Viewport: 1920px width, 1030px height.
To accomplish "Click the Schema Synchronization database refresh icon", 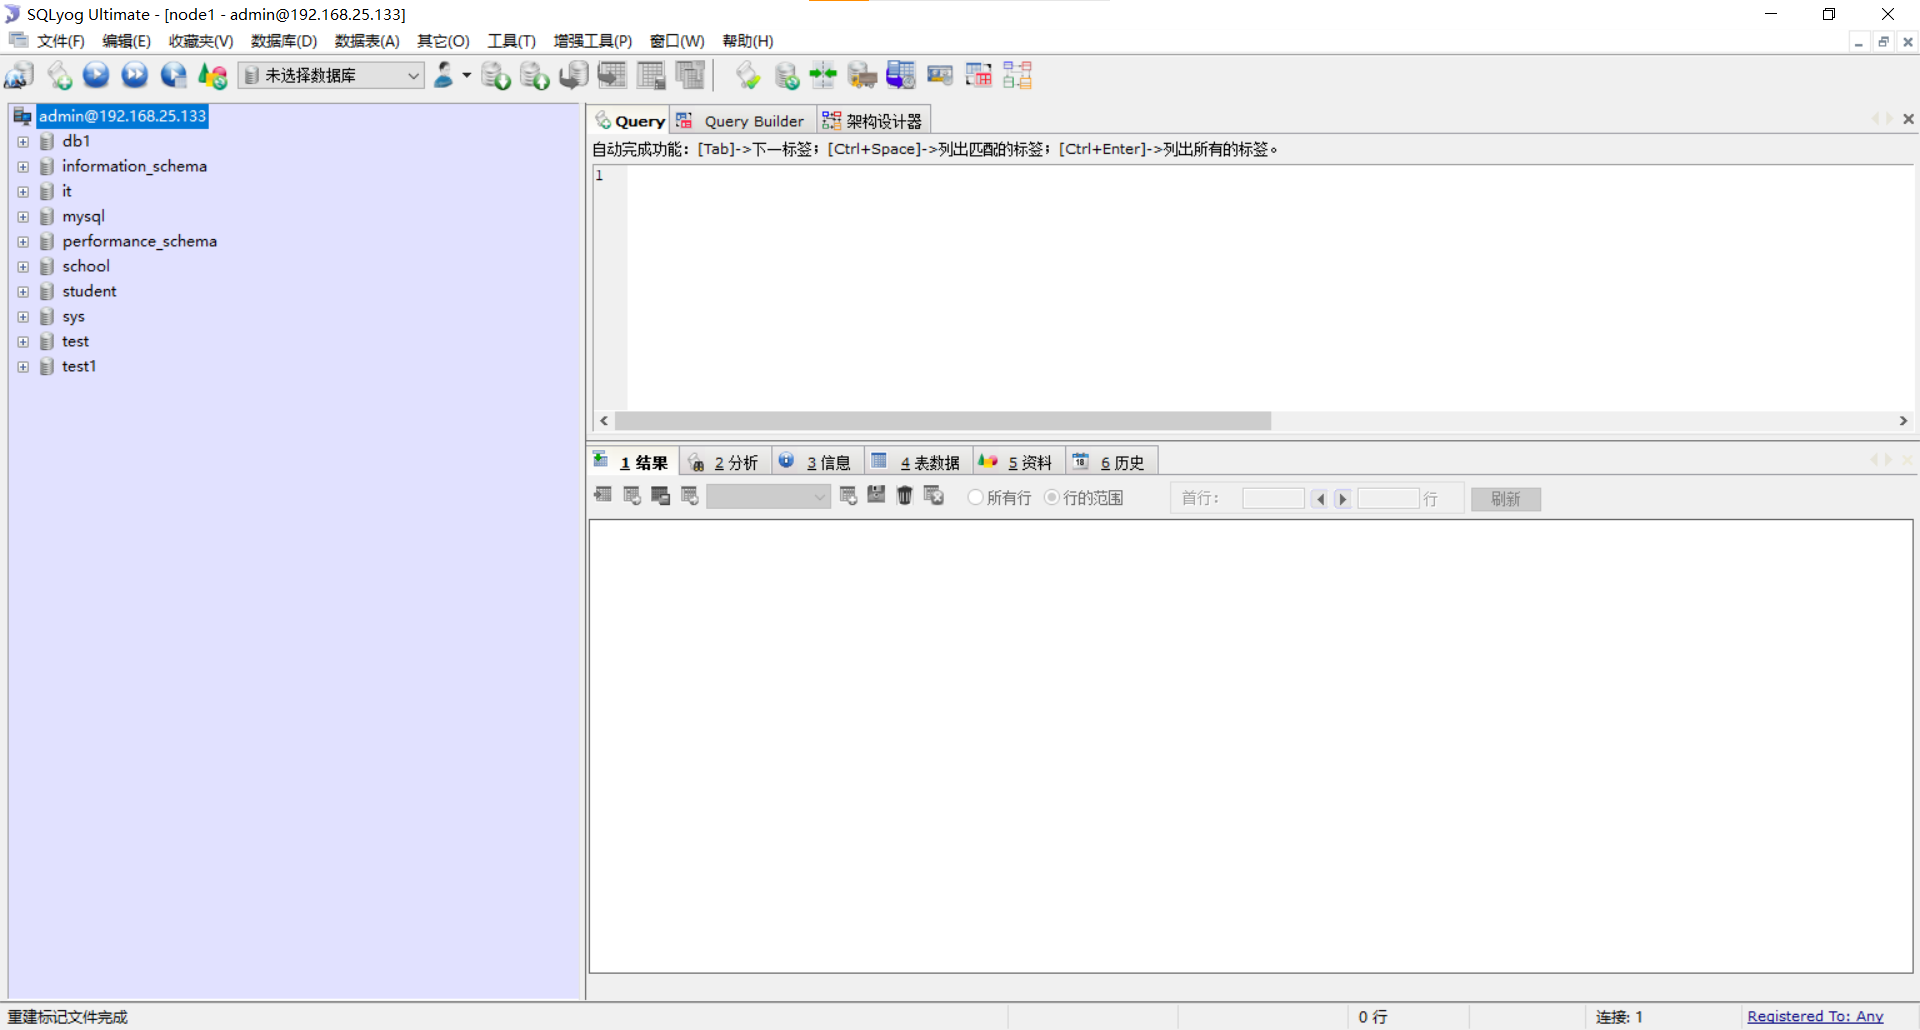I will [787, 75].
